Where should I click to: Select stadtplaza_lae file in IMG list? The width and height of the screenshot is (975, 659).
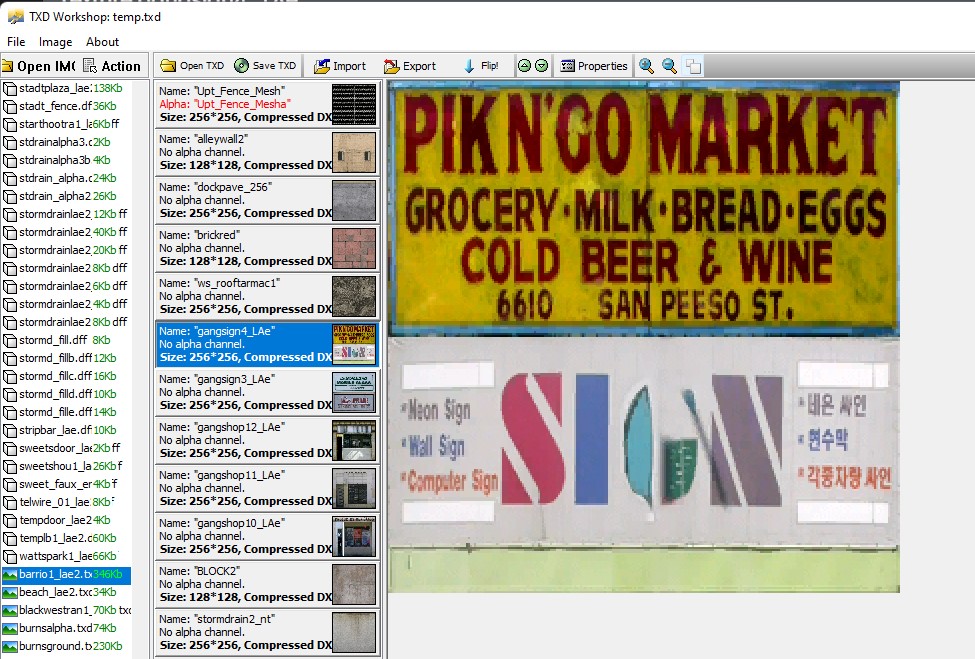(x=66, y=88)
